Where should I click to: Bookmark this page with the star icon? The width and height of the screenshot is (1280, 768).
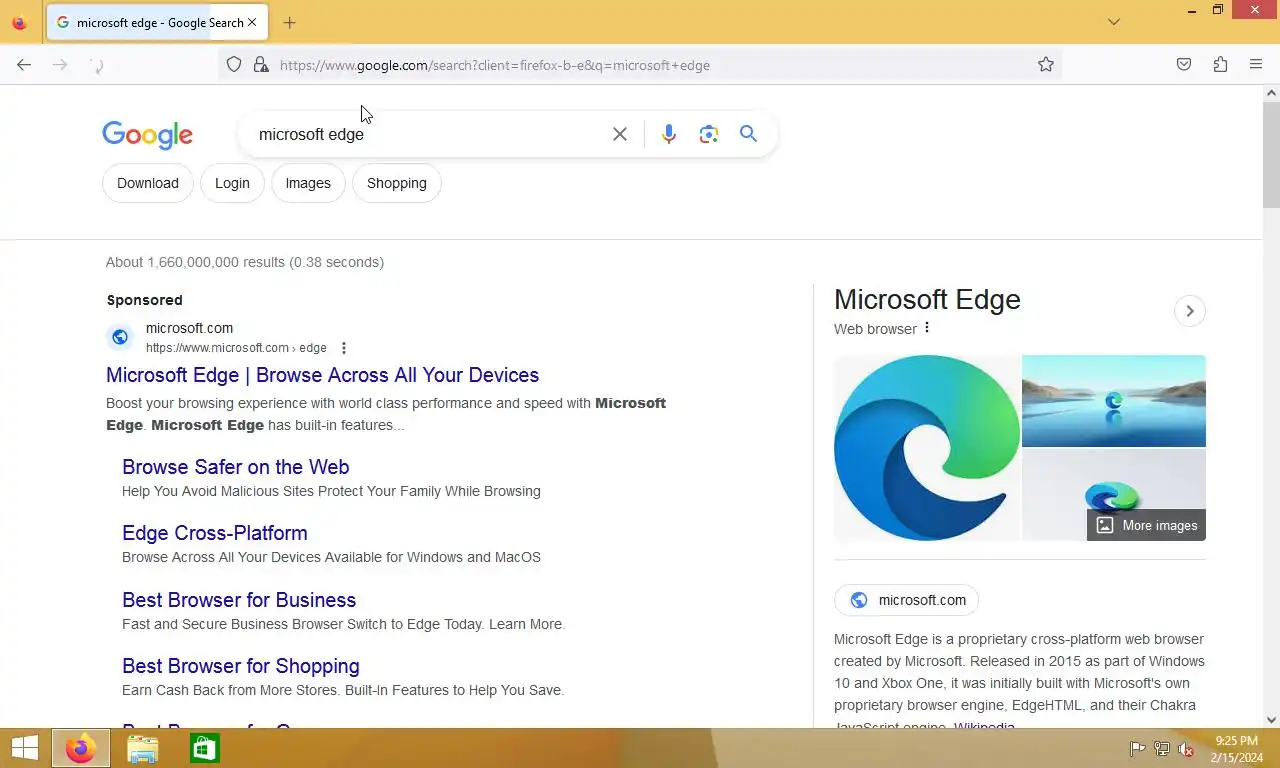point(1046,65)
